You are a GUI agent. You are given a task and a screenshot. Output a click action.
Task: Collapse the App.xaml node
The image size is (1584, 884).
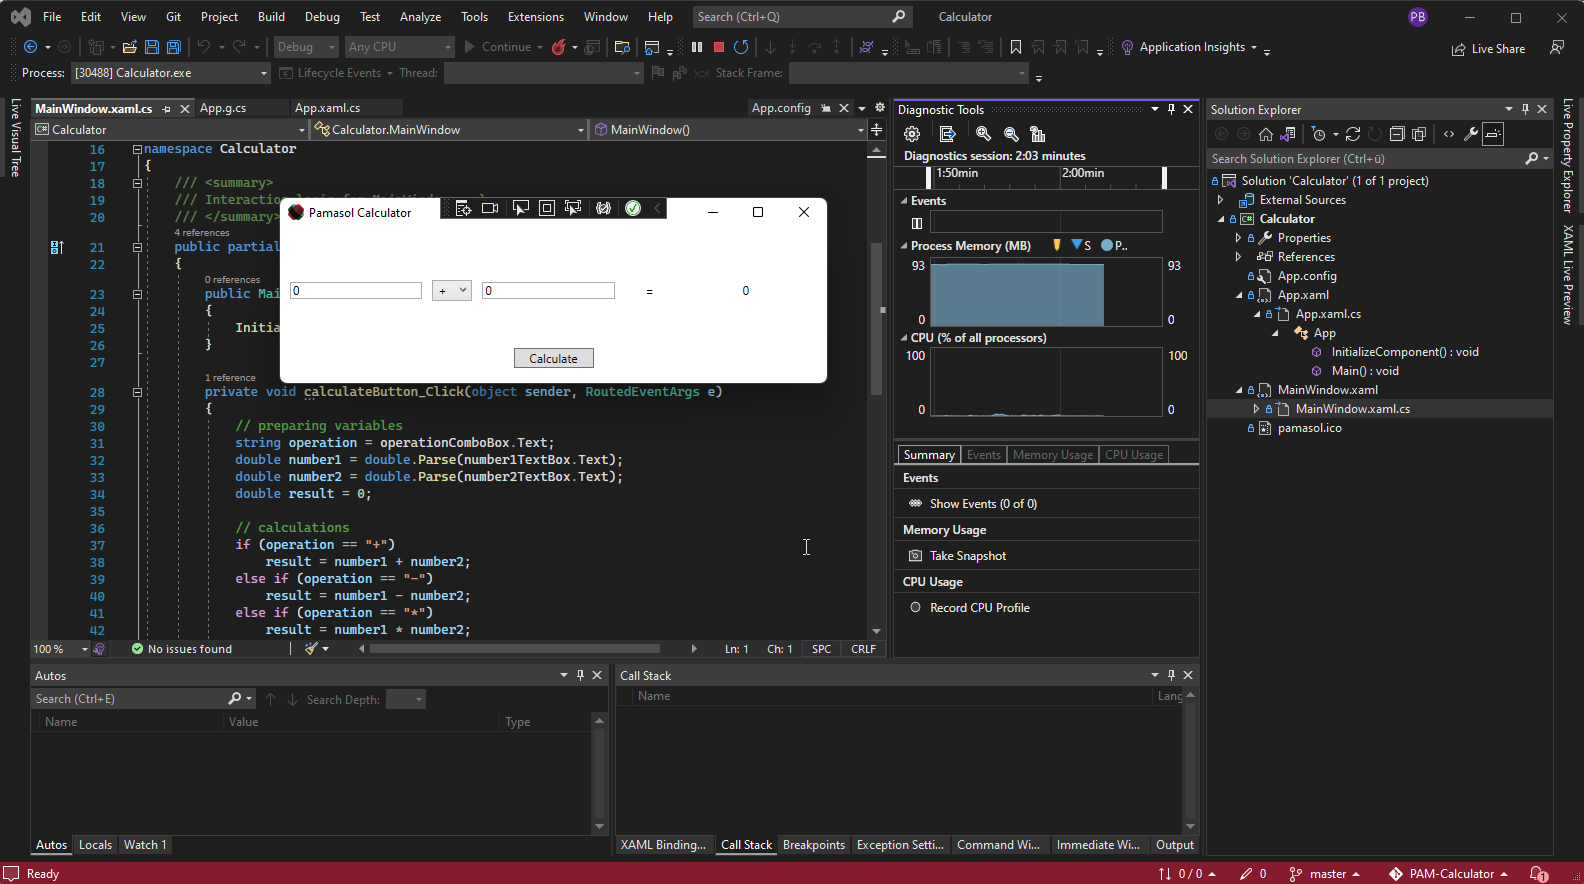pos(1239,295)
